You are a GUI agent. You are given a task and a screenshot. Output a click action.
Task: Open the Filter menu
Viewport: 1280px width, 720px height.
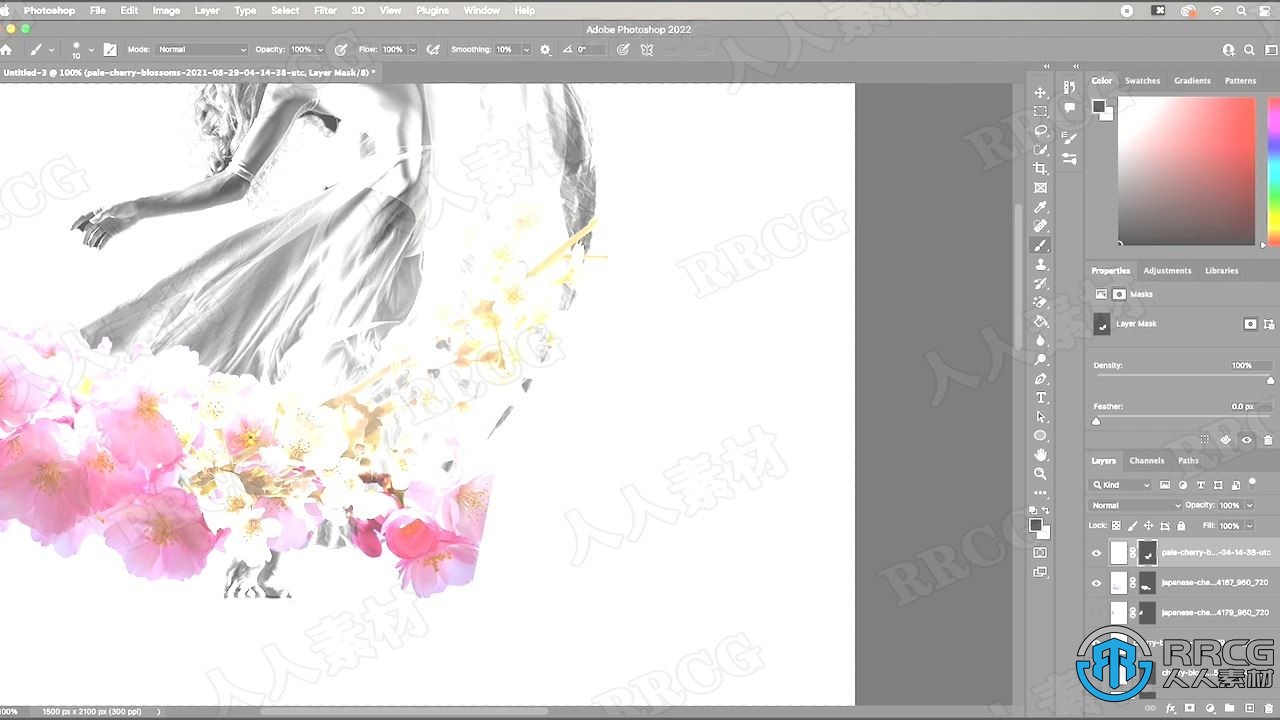pyautogui.click(x=325, y=10)
